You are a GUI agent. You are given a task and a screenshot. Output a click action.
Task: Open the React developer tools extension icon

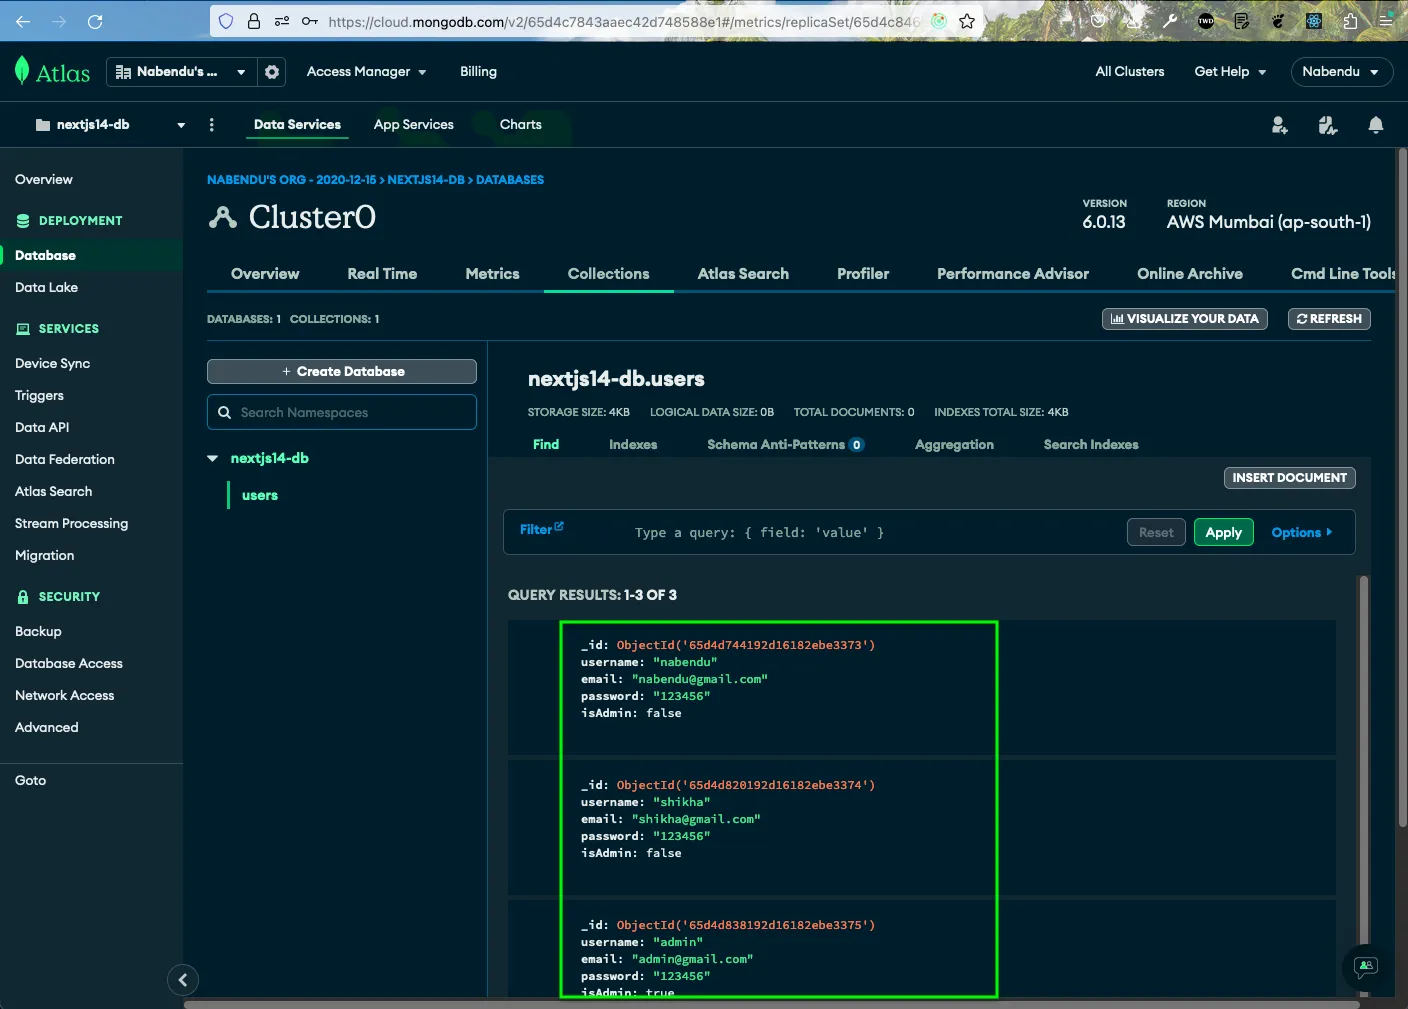coord(1314,21)
